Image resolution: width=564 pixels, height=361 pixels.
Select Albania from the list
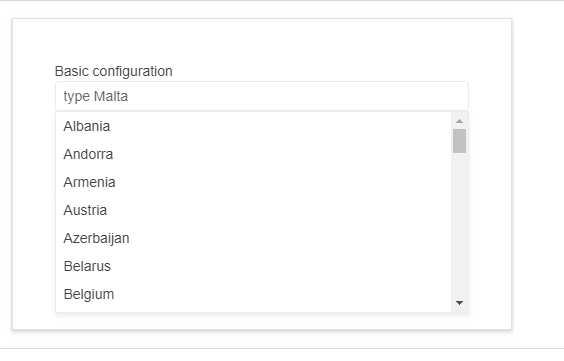87,127
